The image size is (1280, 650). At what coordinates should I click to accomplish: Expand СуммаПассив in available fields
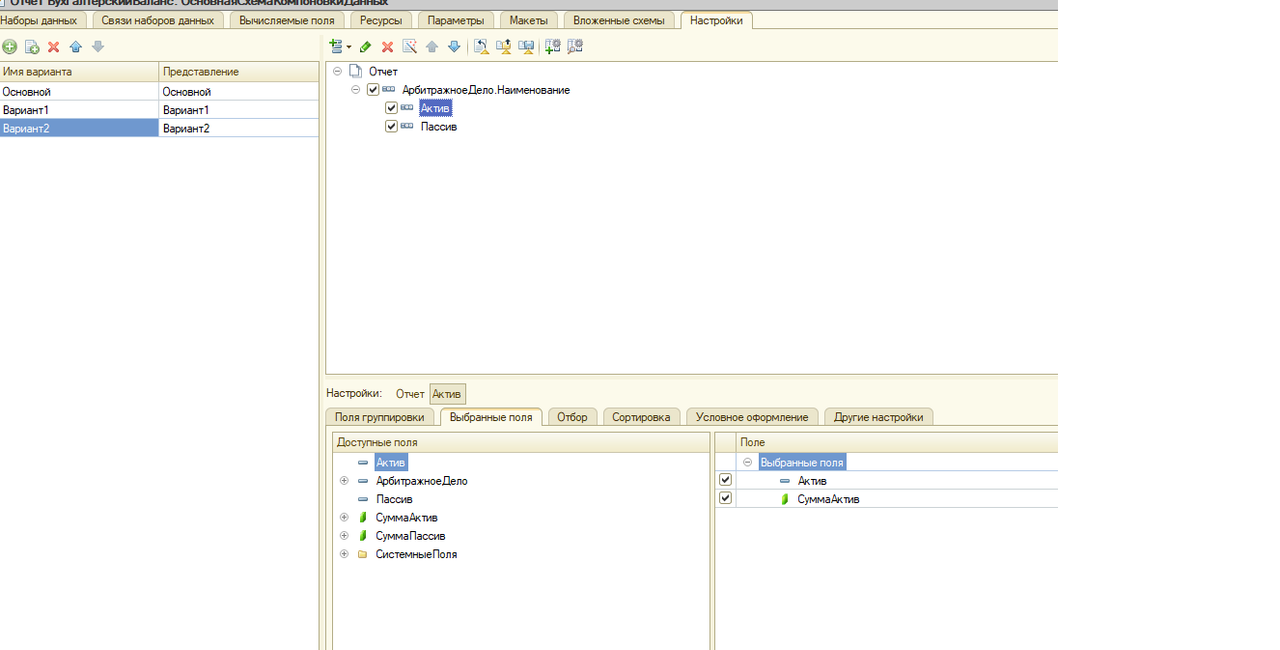344,536
